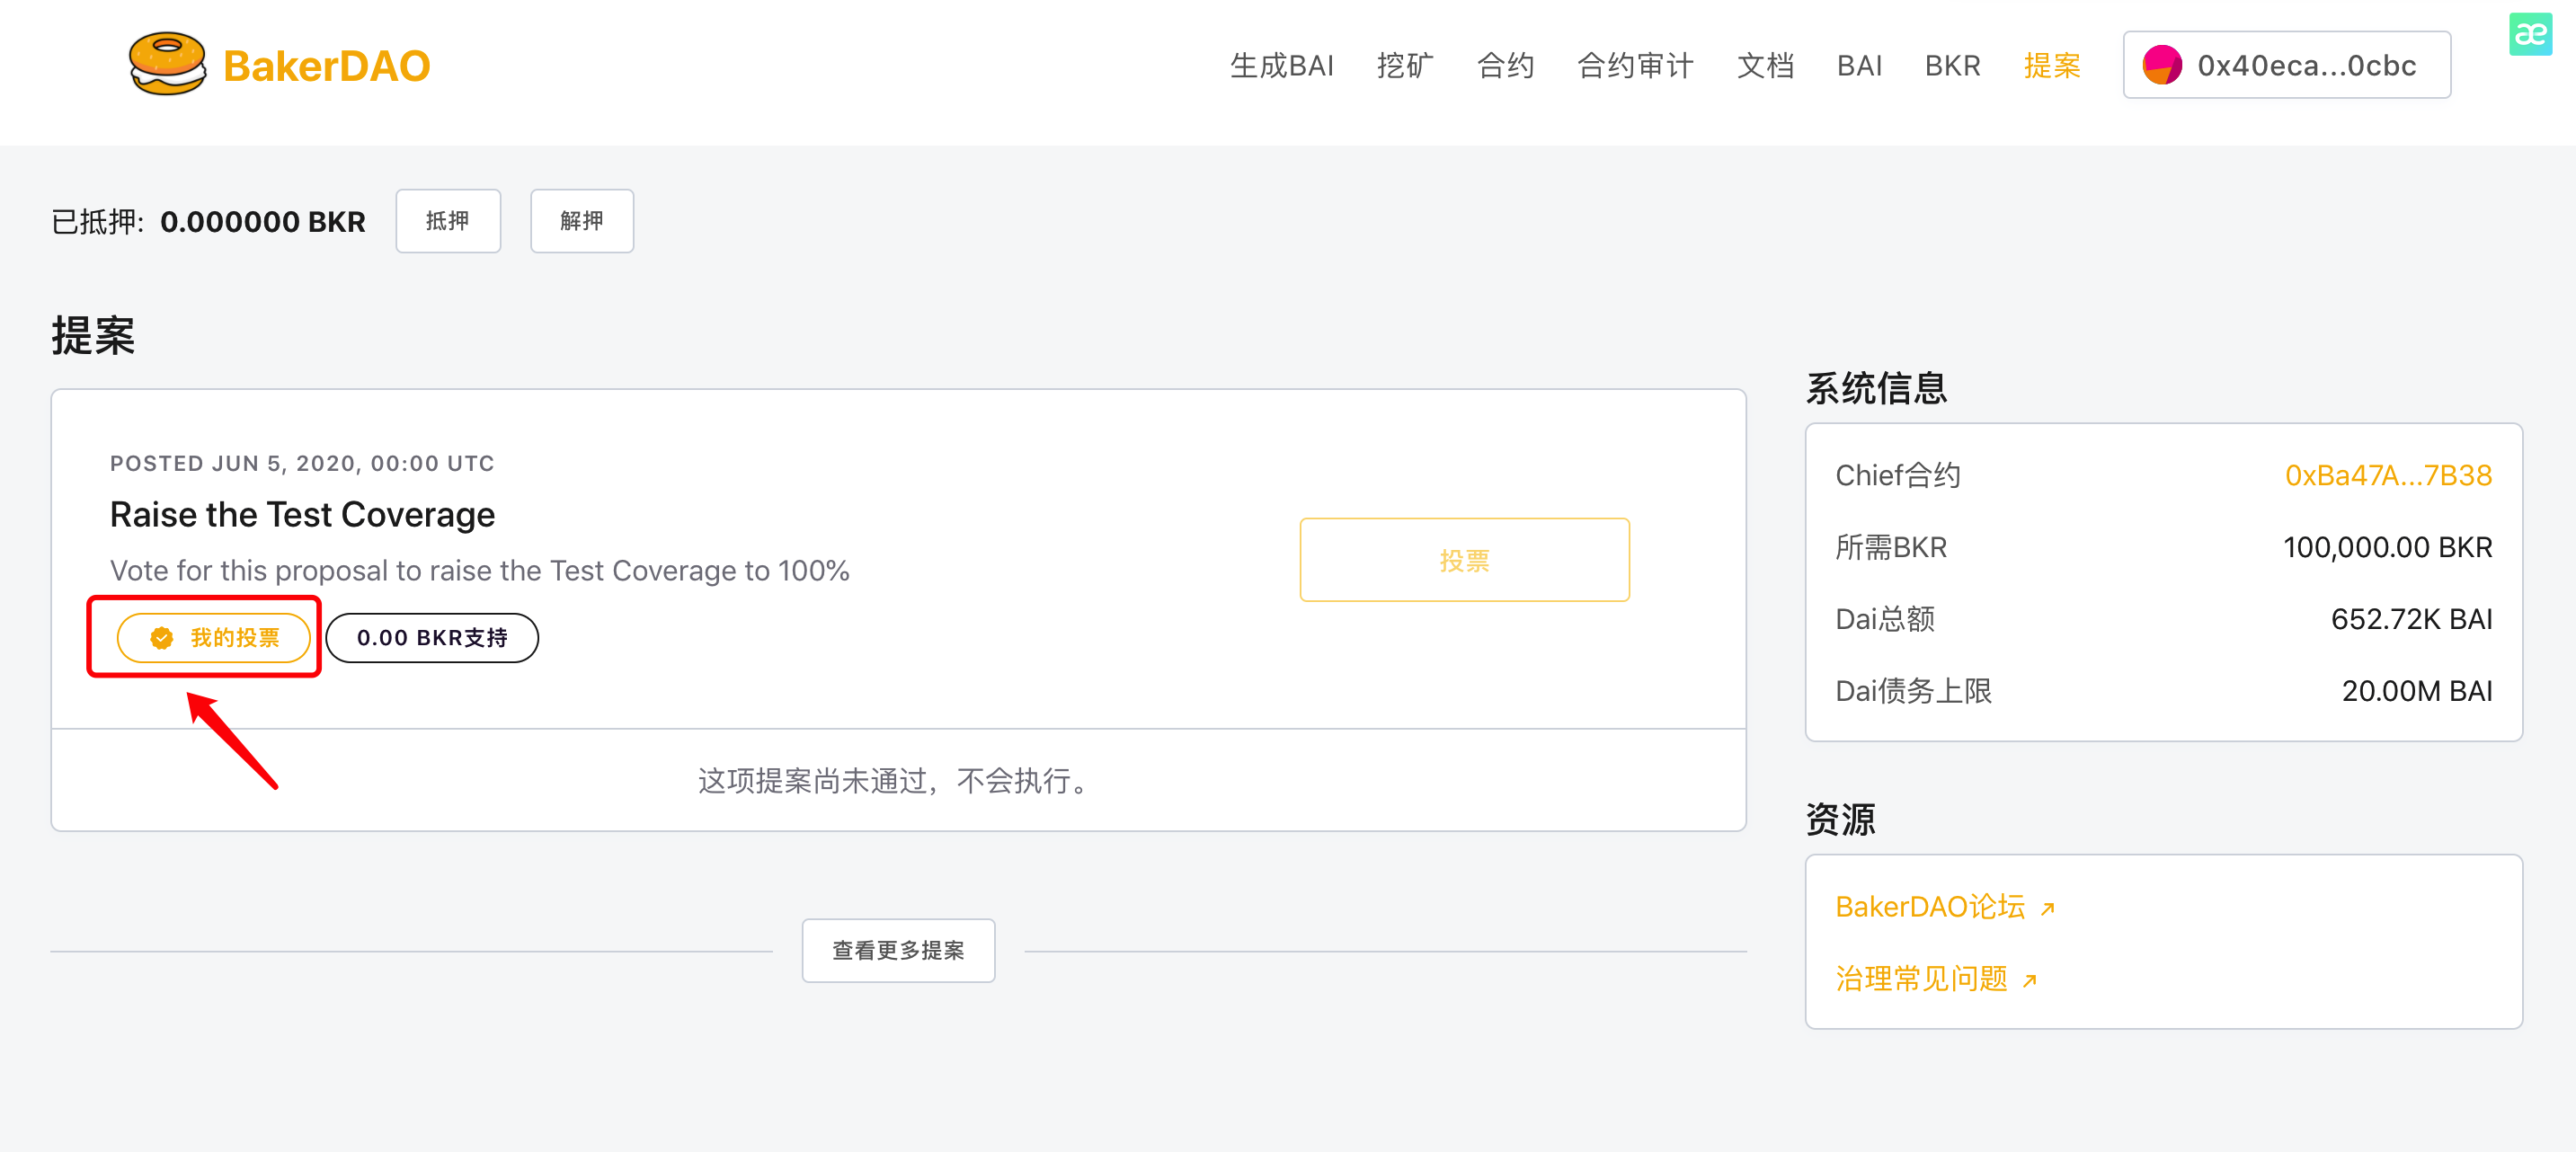The image size is (2576, 1152).
Task: Open the Raise the Test Coverage proposal title
Action: (x=302, y=514)
